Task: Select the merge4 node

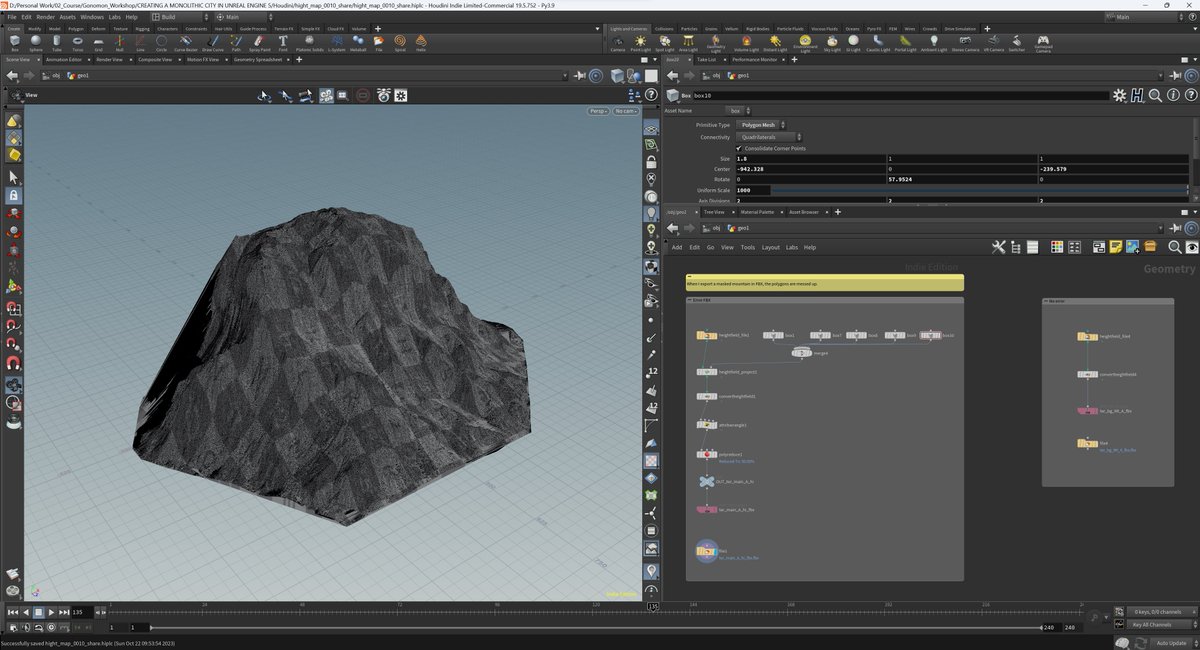Action: pos(802,353)
